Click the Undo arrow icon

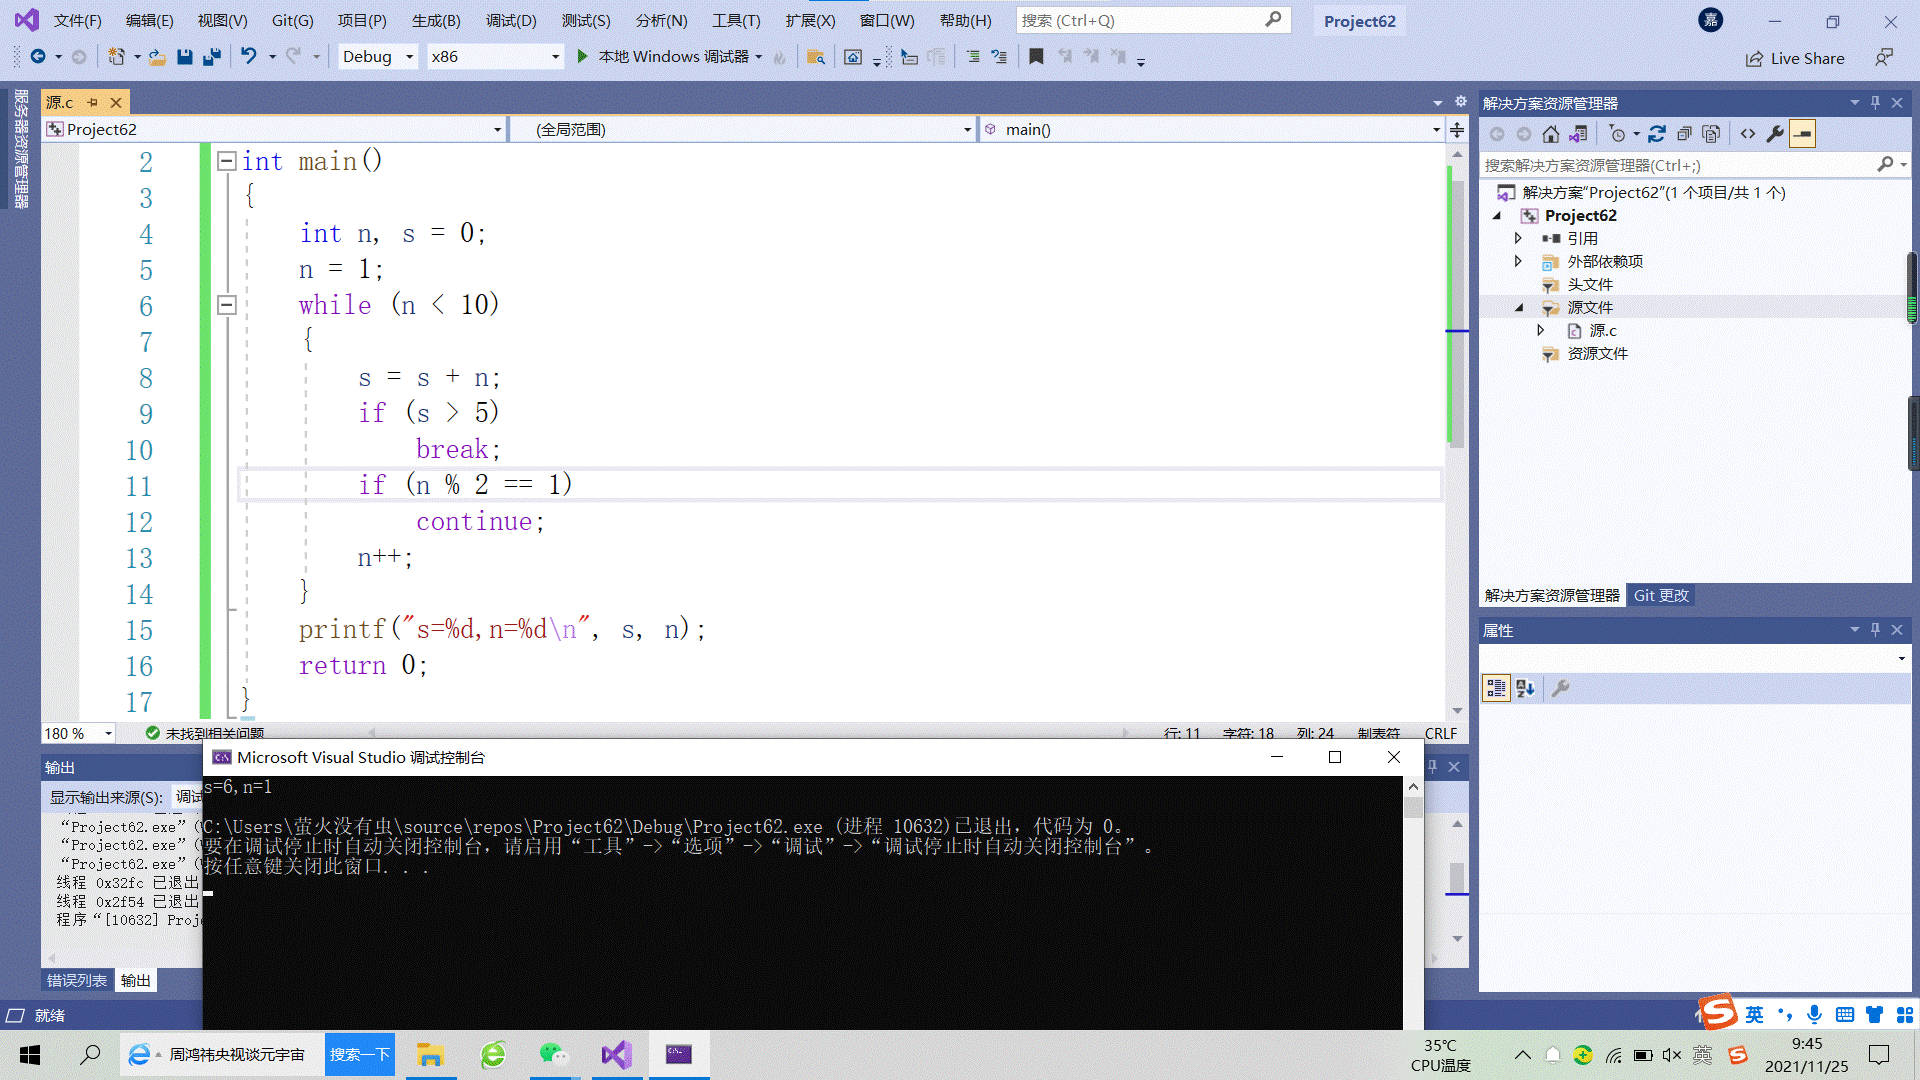click(249, 57)
